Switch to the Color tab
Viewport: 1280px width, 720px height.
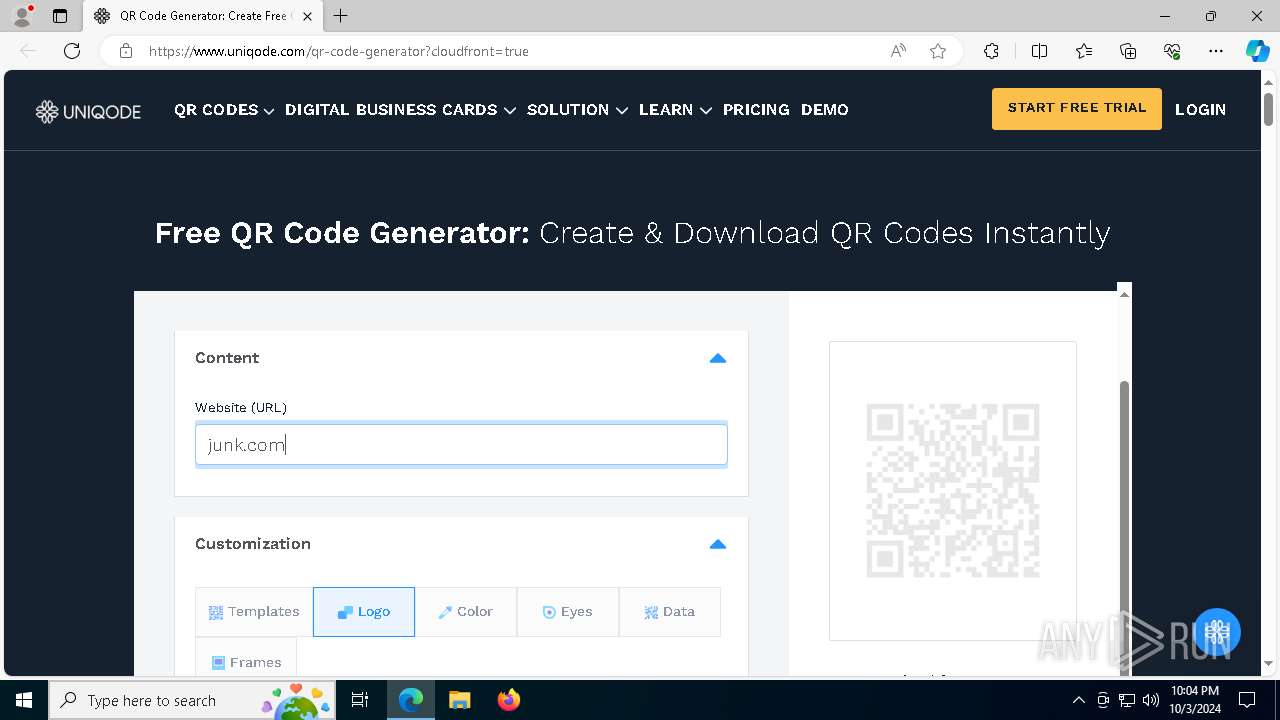466,612
